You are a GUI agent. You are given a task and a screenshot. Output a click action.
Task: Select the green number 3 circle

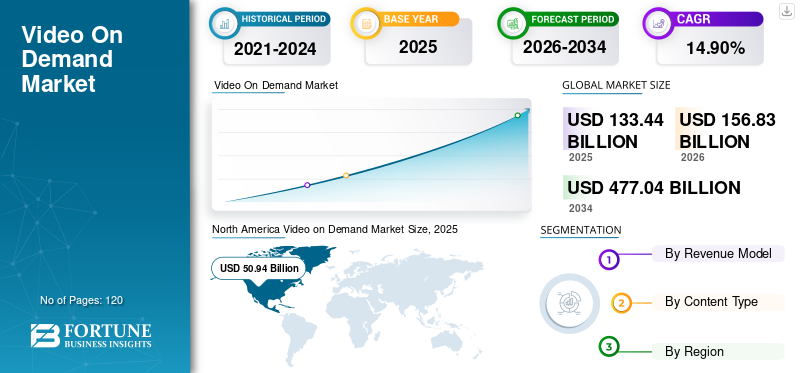608,347
